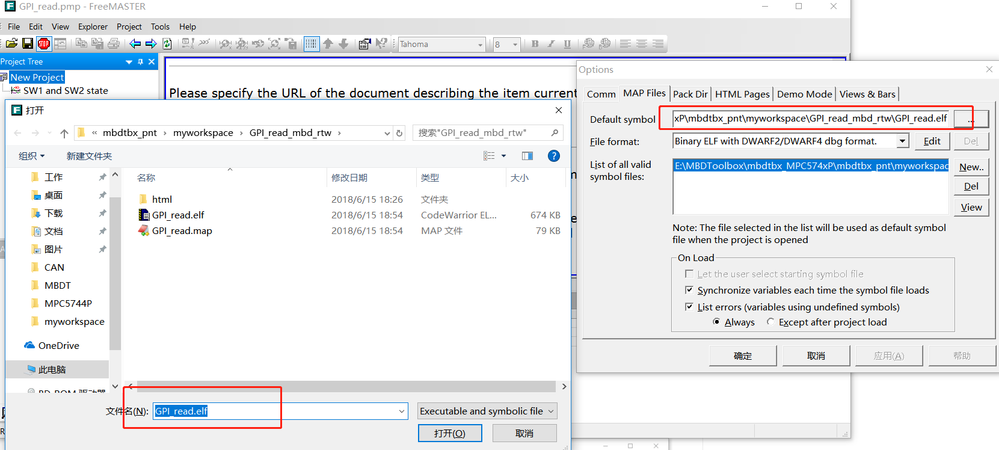Switch to the Demo Mode tab
The height and width of the screenshot is (450, 999).
click(804, 94)
